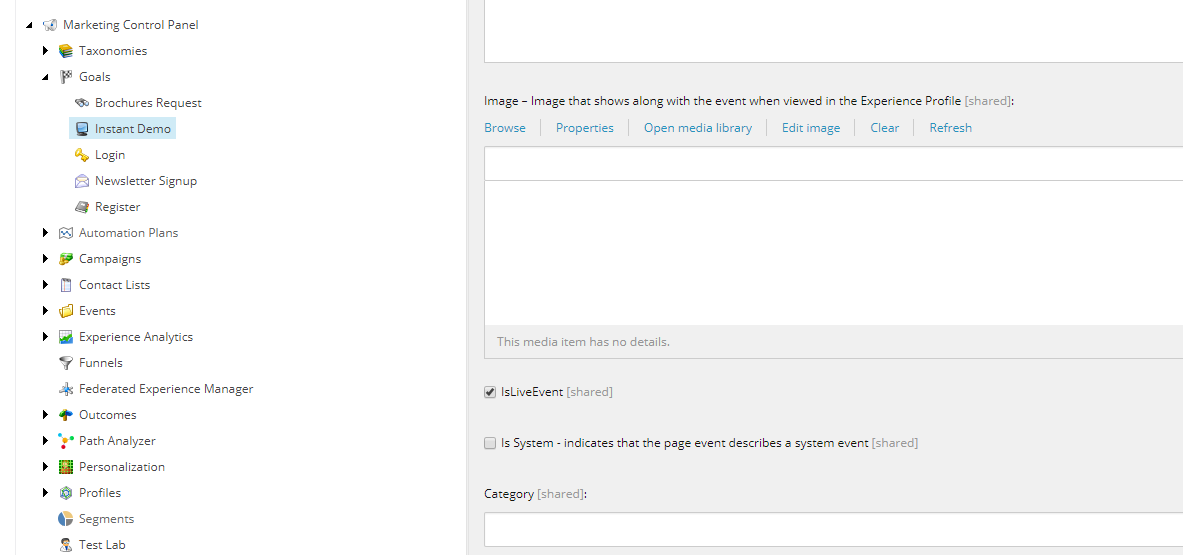Uncheck the IsLiveEvent checkbox

coord(490,392)
